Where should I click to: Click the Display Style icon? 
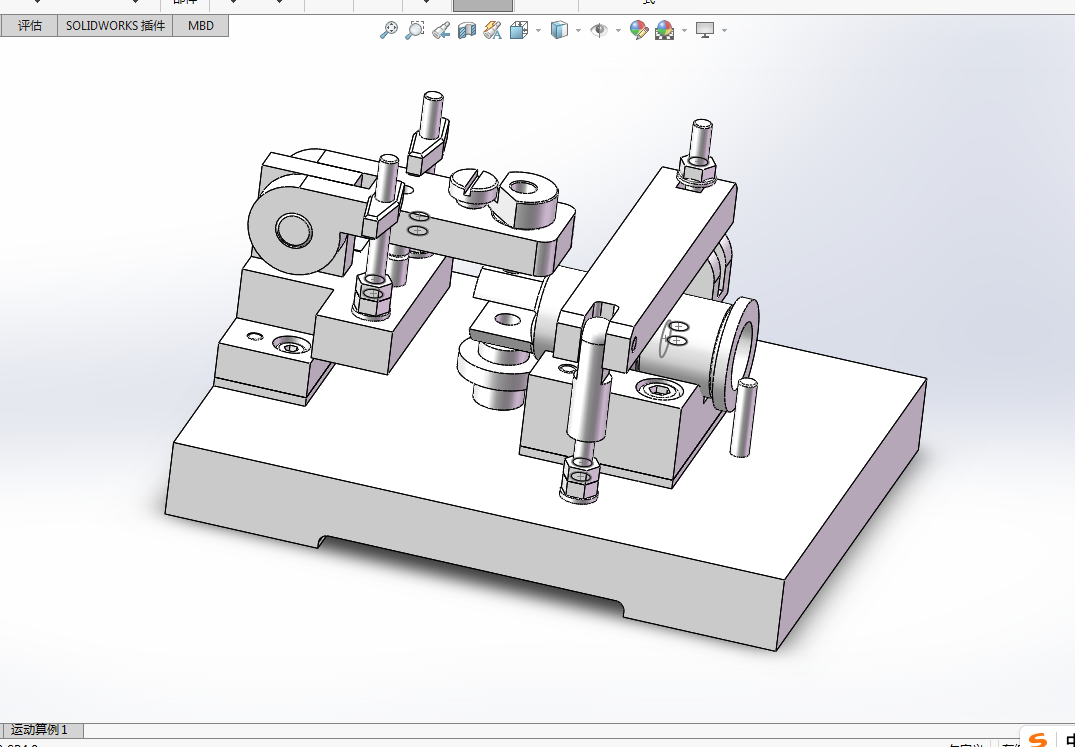(x=559, y=30)
